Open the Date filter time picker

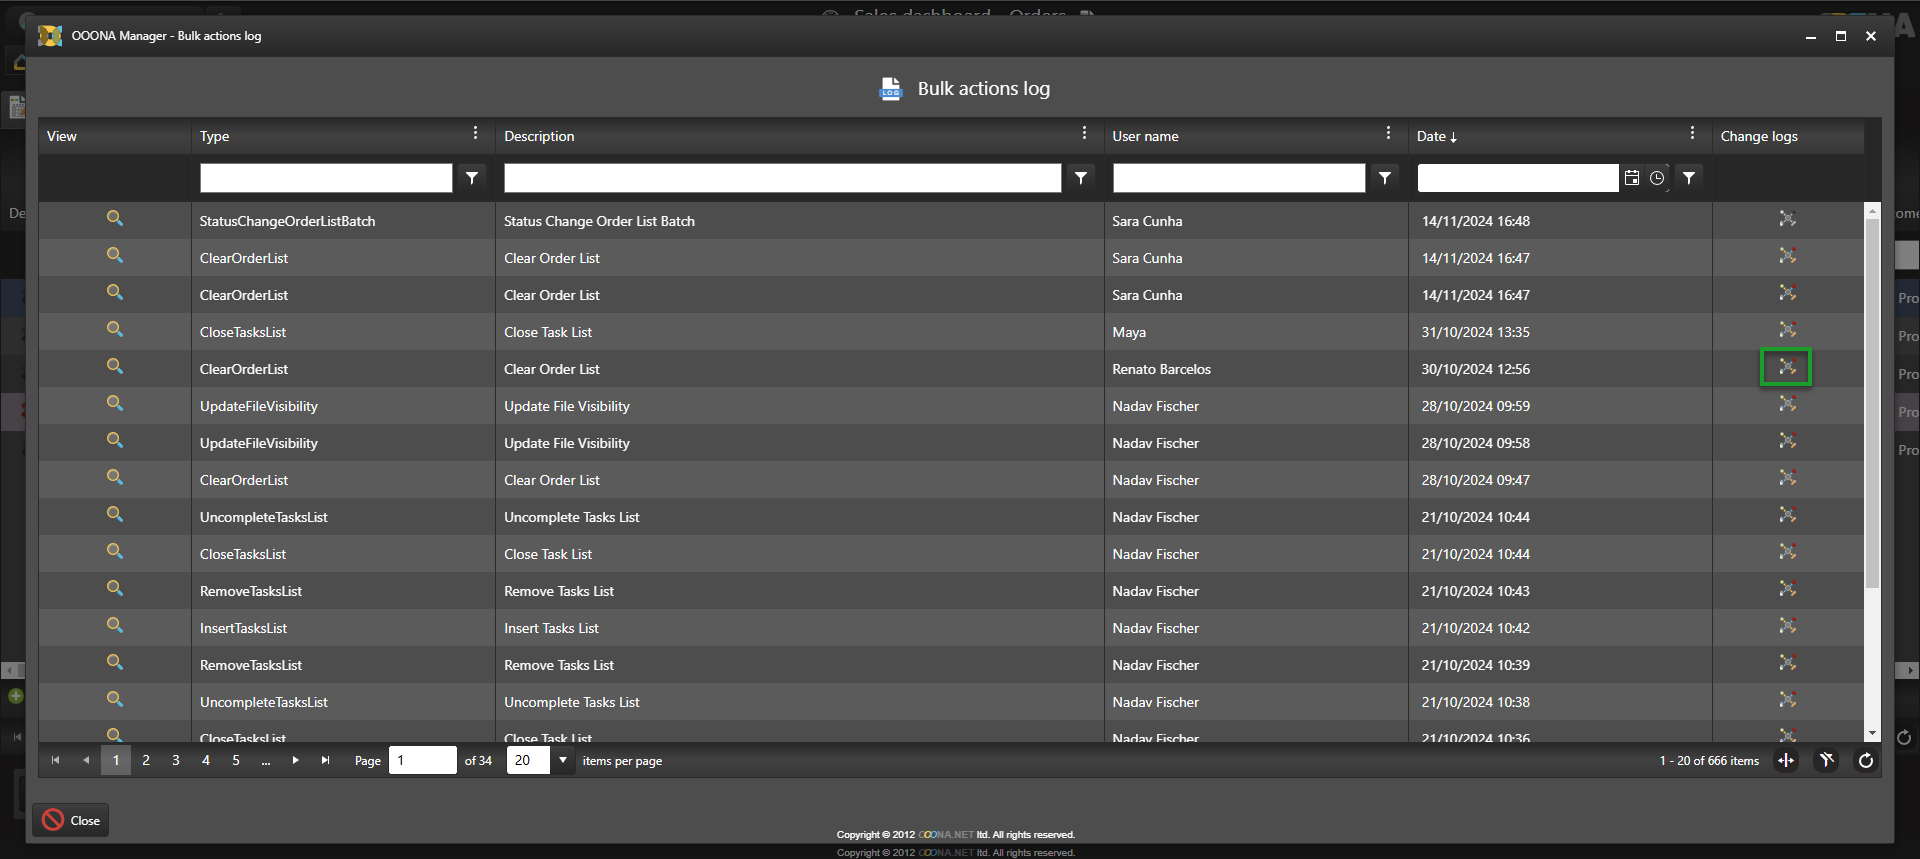pos(1657,178)
